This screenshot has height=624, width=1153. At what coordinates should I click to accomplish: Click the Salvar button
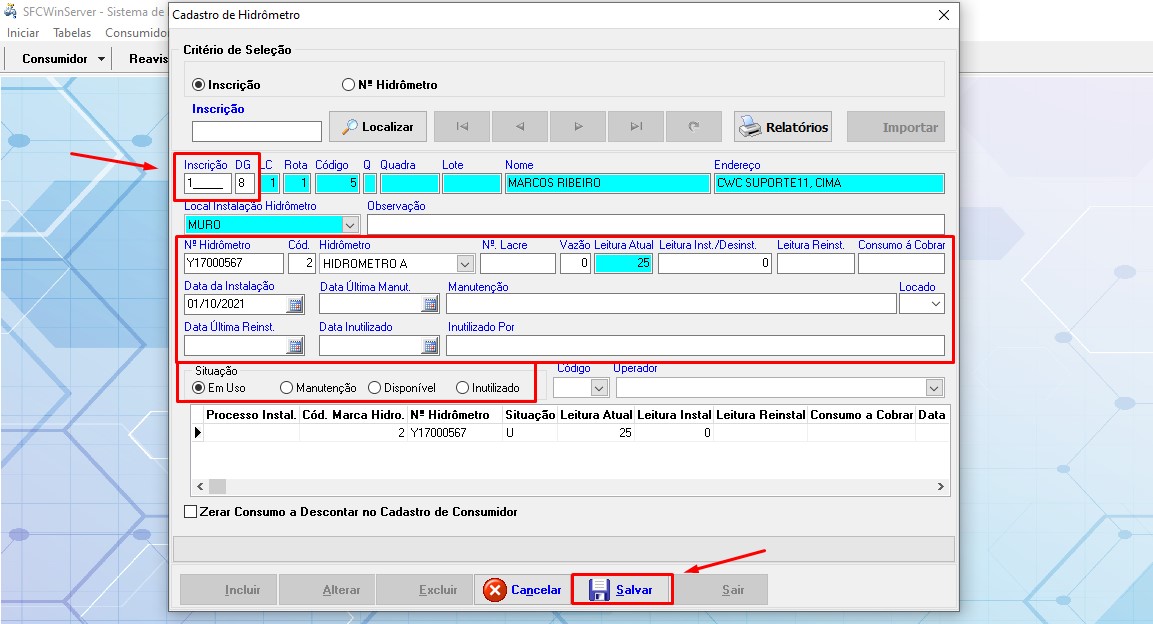(621, 590)
